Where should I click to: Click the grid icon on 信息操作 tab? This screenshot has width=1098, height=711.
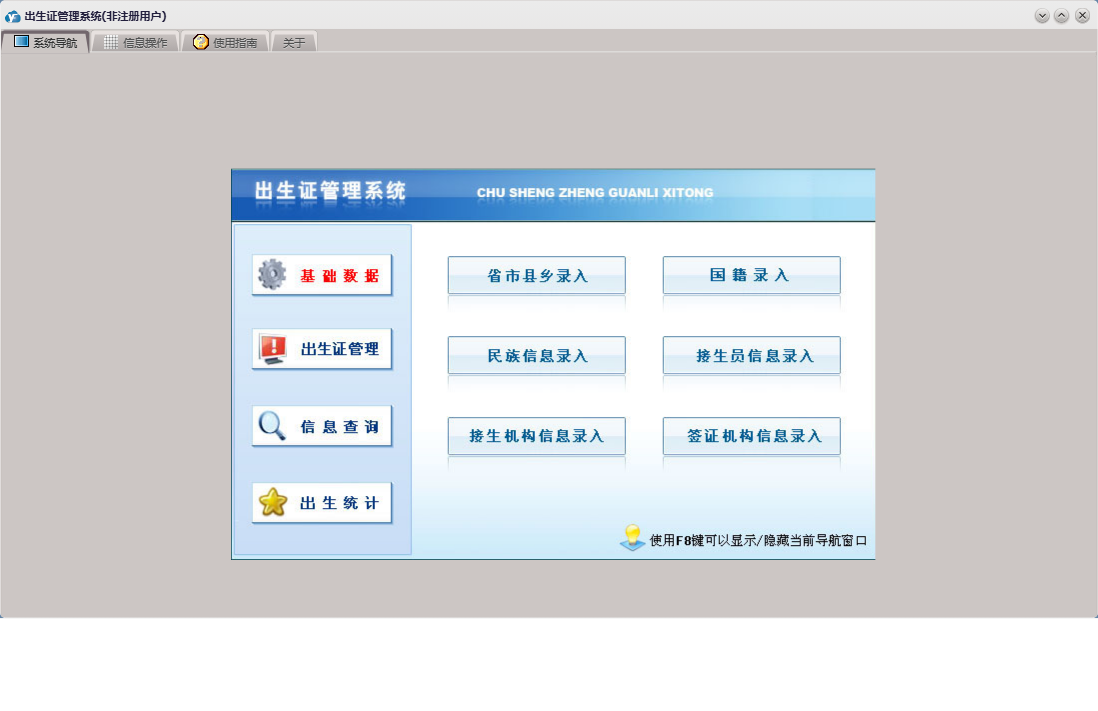pos(111,42)
